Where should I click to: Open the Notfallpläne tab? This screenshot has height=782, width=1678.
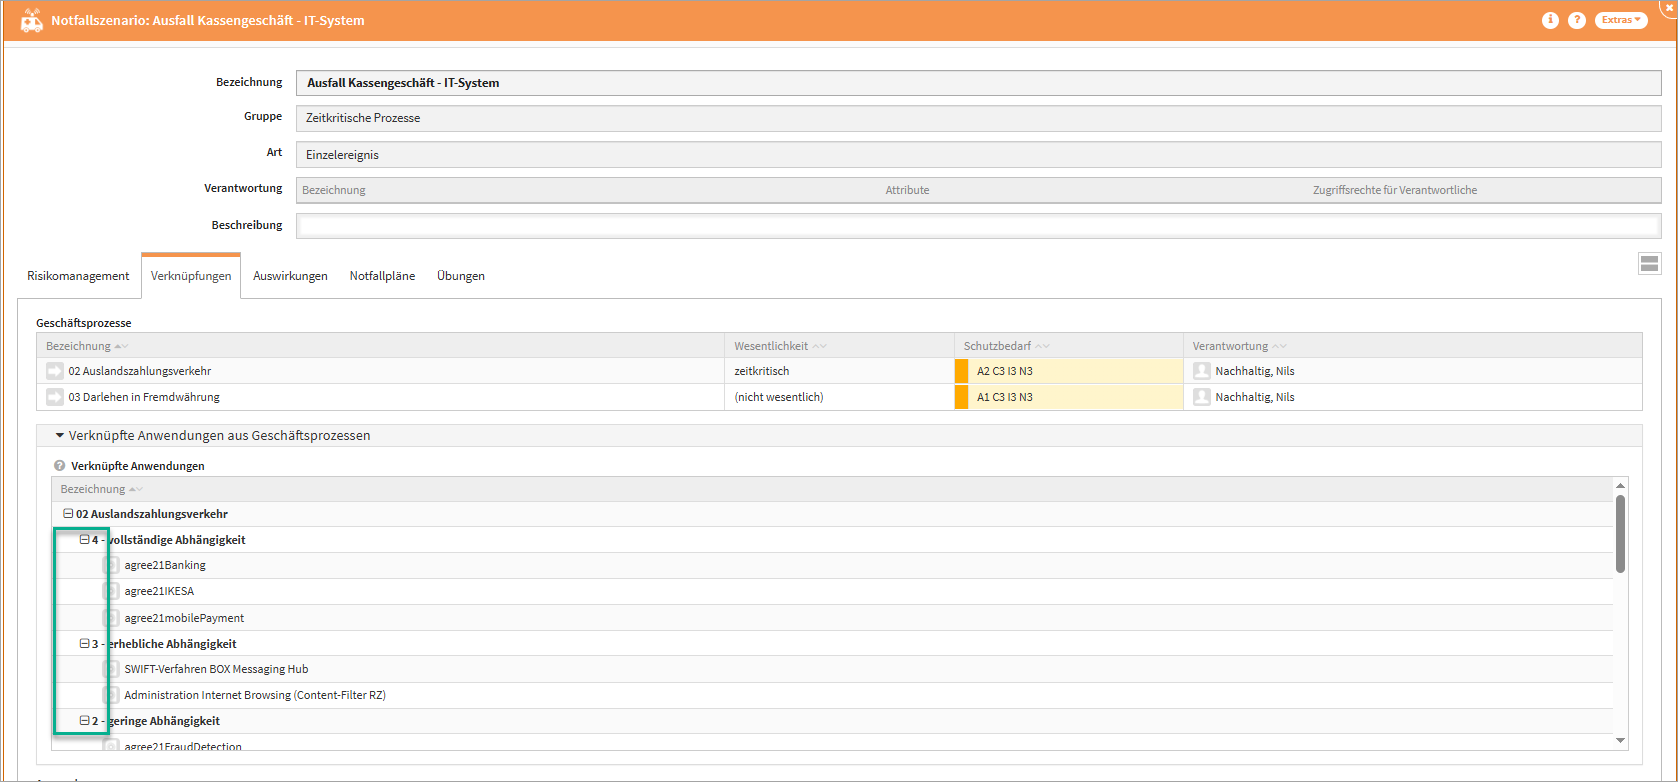click(382, 276)
